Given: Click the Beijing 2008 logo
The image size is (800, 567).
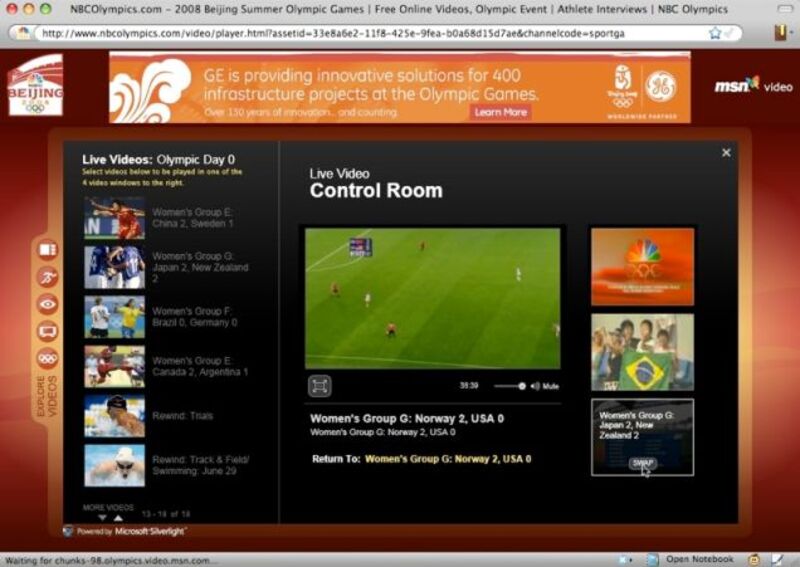Looking at the screenshot, I should pos(35,87).
